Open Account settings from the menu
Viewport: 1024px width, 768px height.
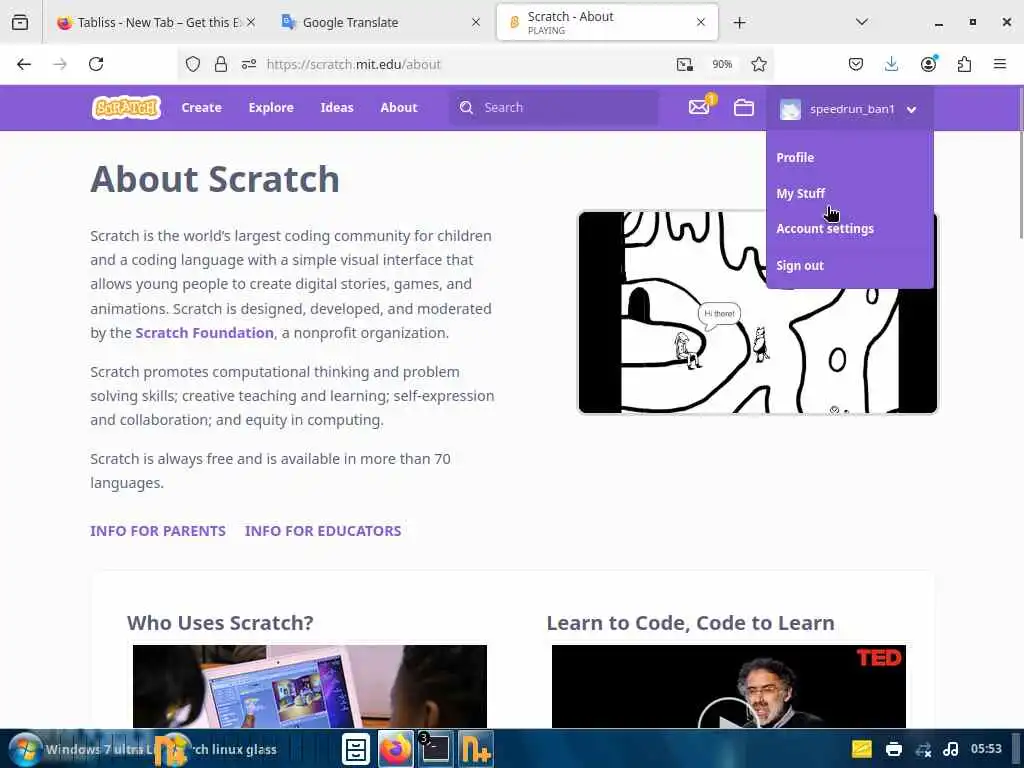[825, 229]
